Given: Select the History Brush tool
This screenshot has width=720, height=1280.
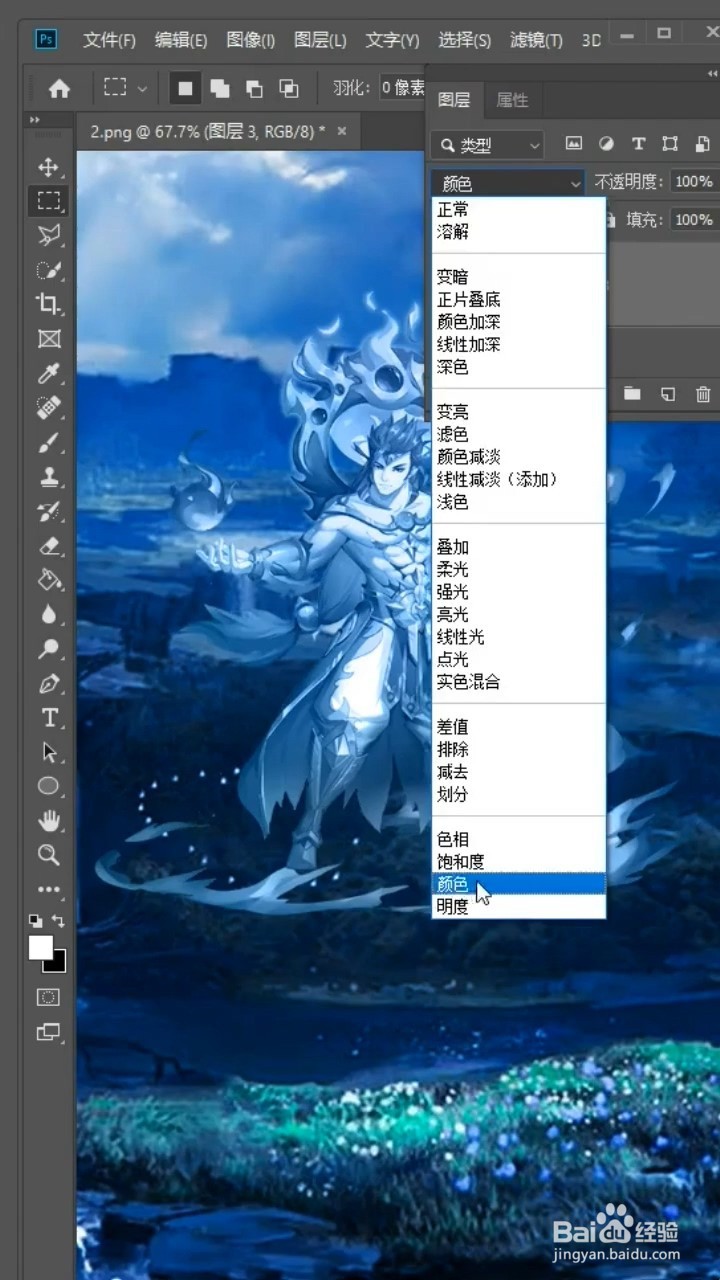Looking at the screenshot, I should point(48,512).
